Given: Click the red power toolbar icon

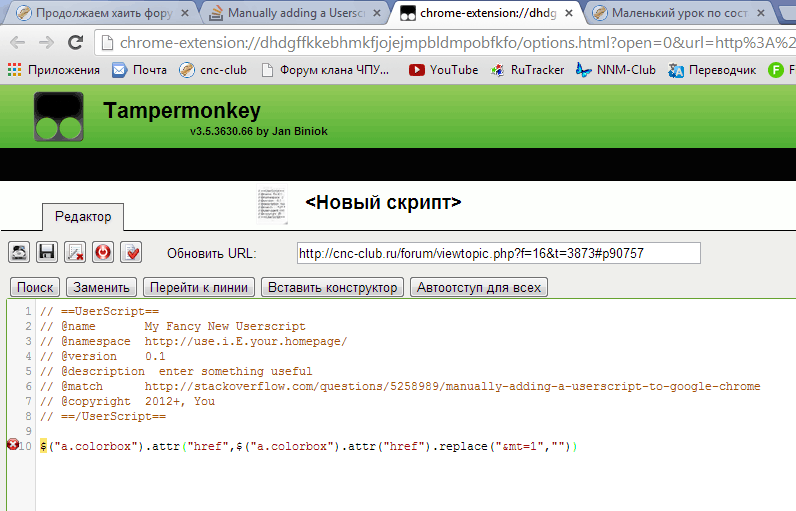Looking at the screenshot, I should coord(103,252).
